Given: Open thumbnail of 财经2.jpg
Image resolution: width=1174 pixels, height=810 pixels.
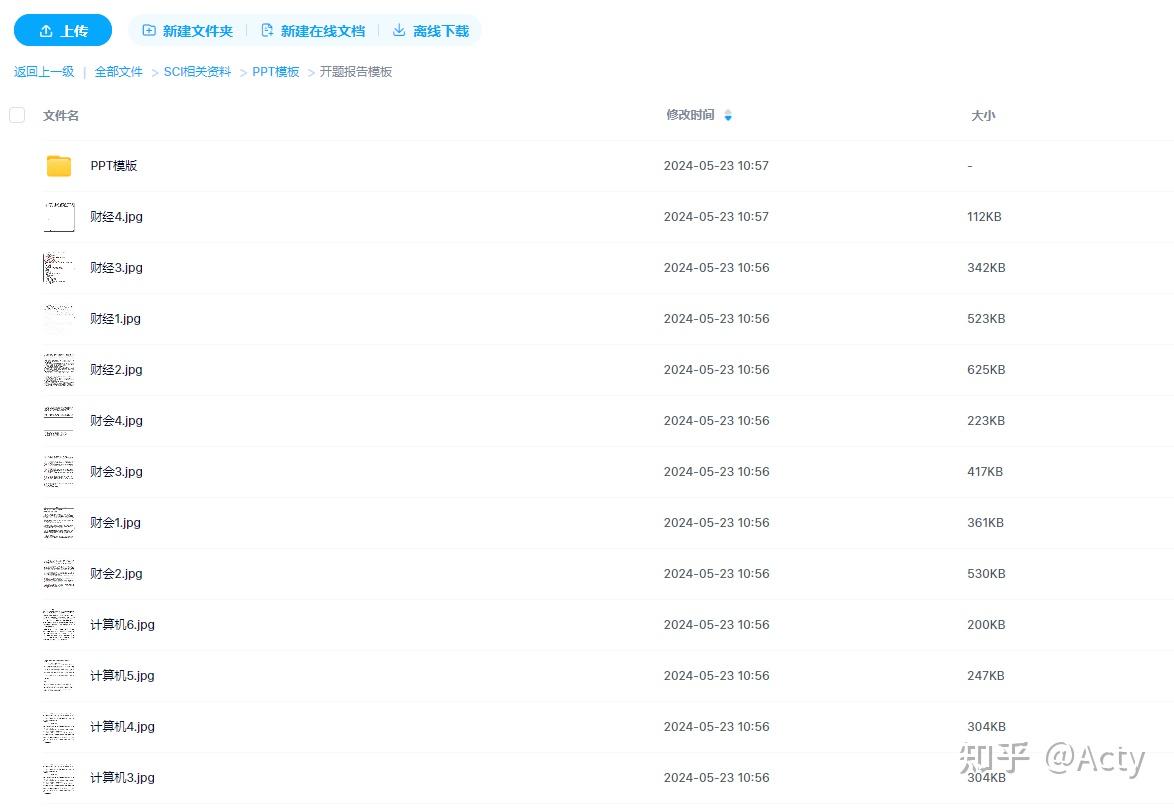Looking at the screenshot, I should pos(59,369).
